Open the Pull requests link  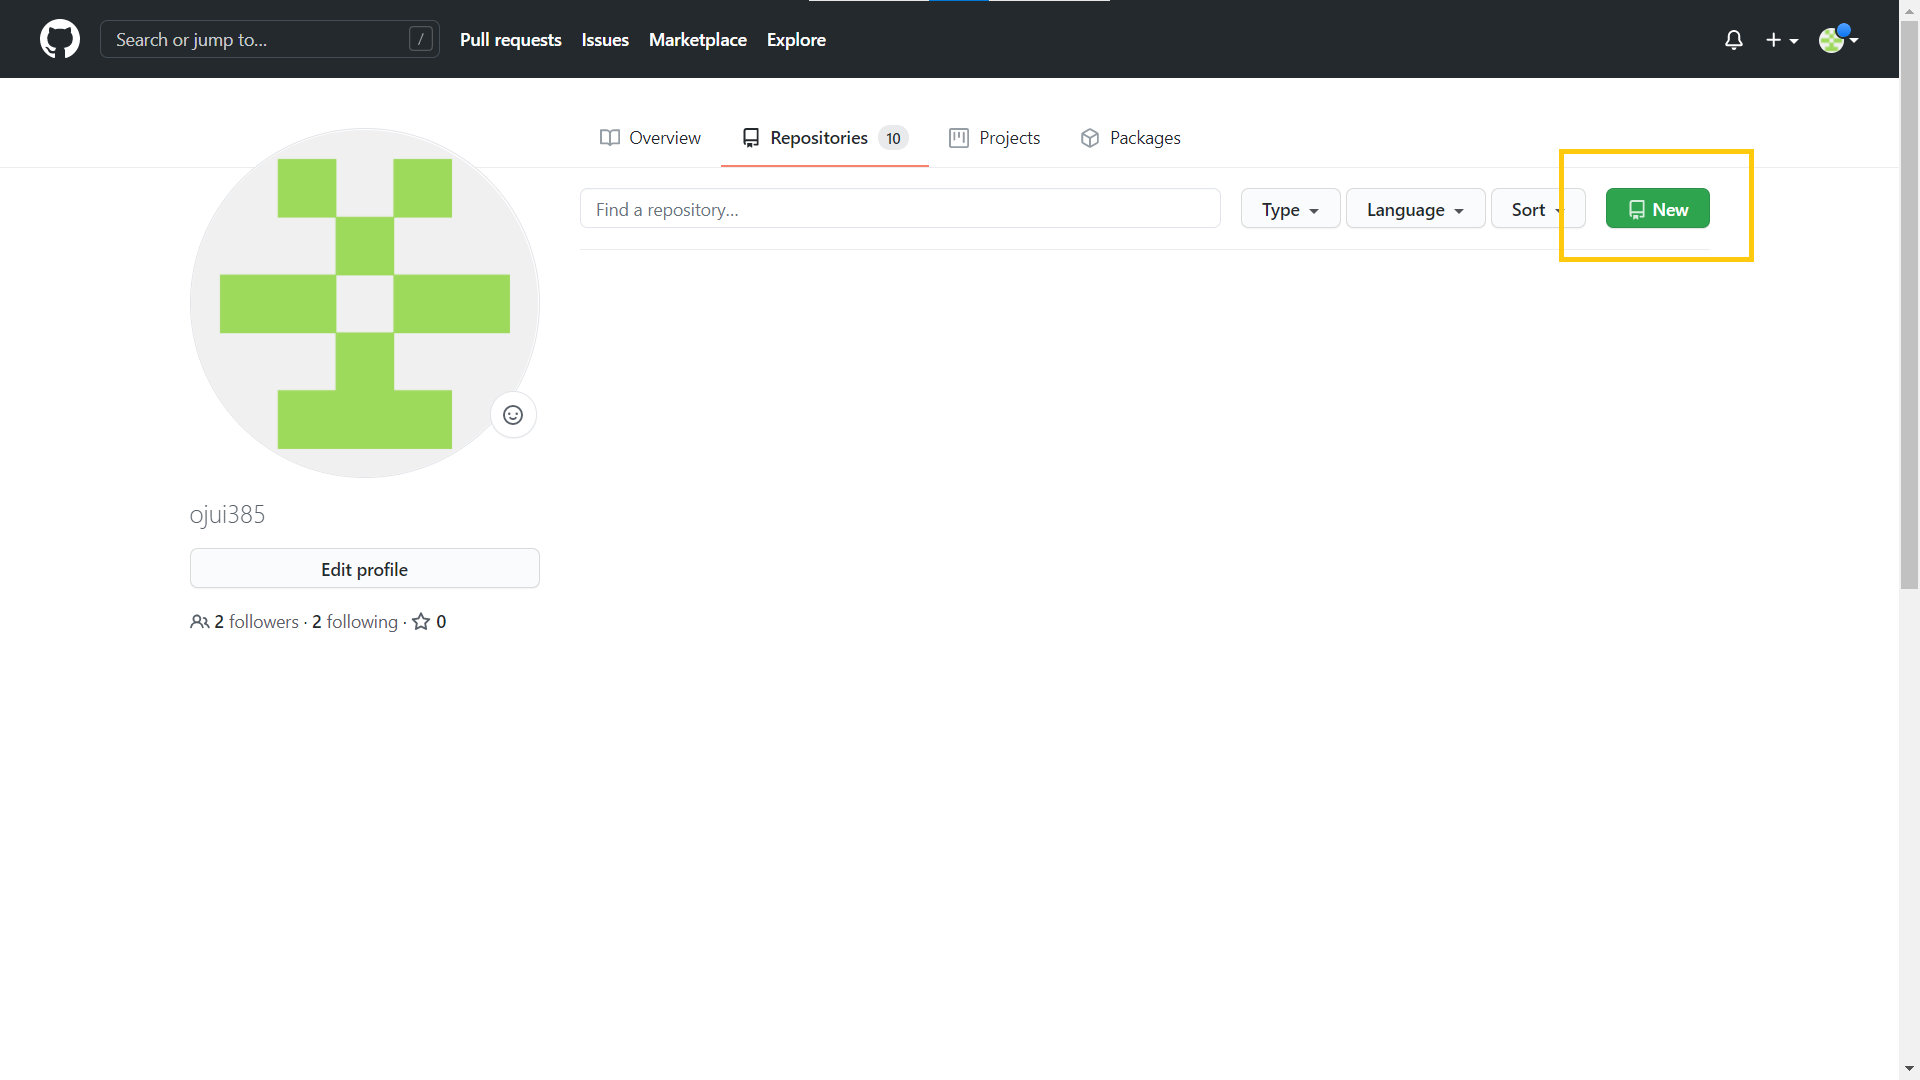[510, 39]
